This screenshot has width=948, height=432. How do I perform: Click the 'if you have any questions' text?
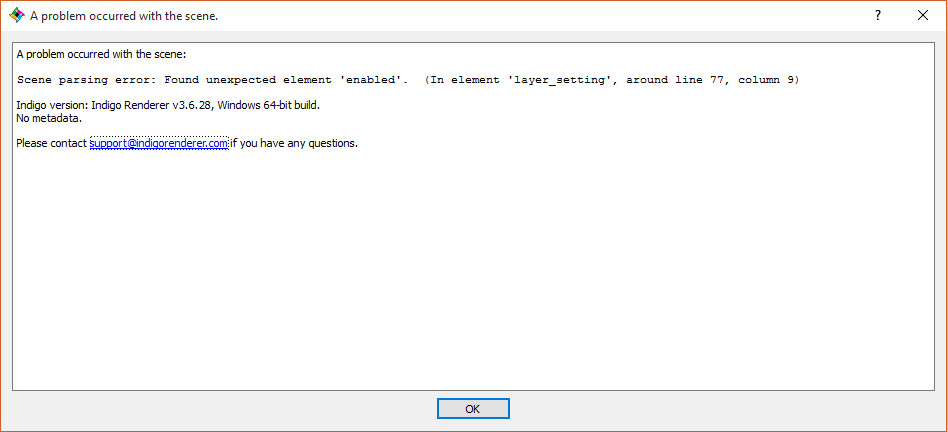point(294,143)
